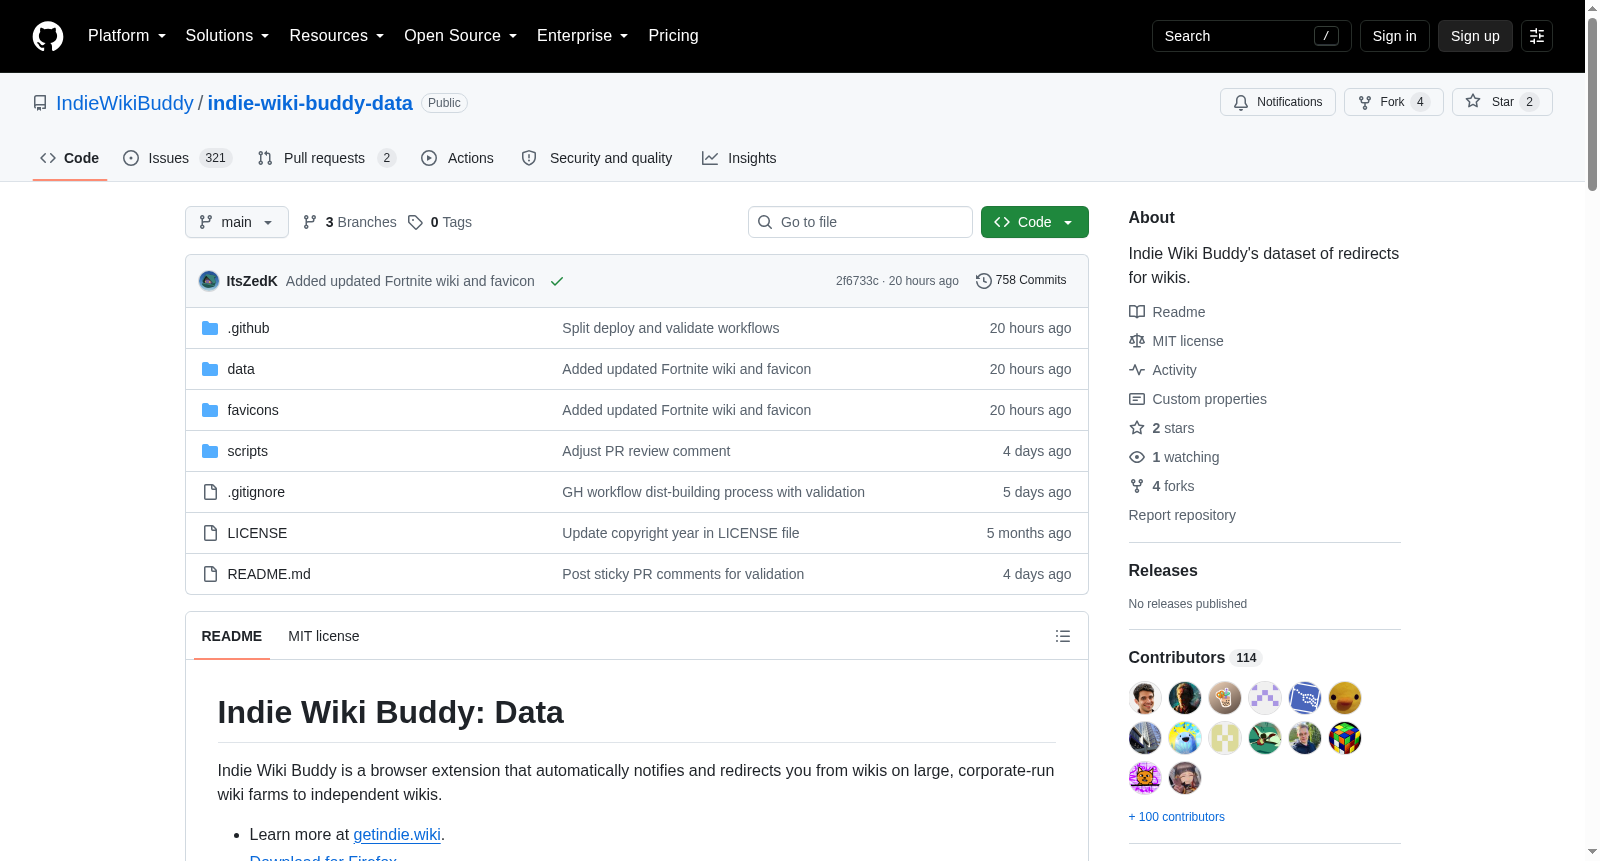Open the 'Adjust PR review comment' commit message
The height and width of the screenshot is (861, 1600).
tap(646, 451)
